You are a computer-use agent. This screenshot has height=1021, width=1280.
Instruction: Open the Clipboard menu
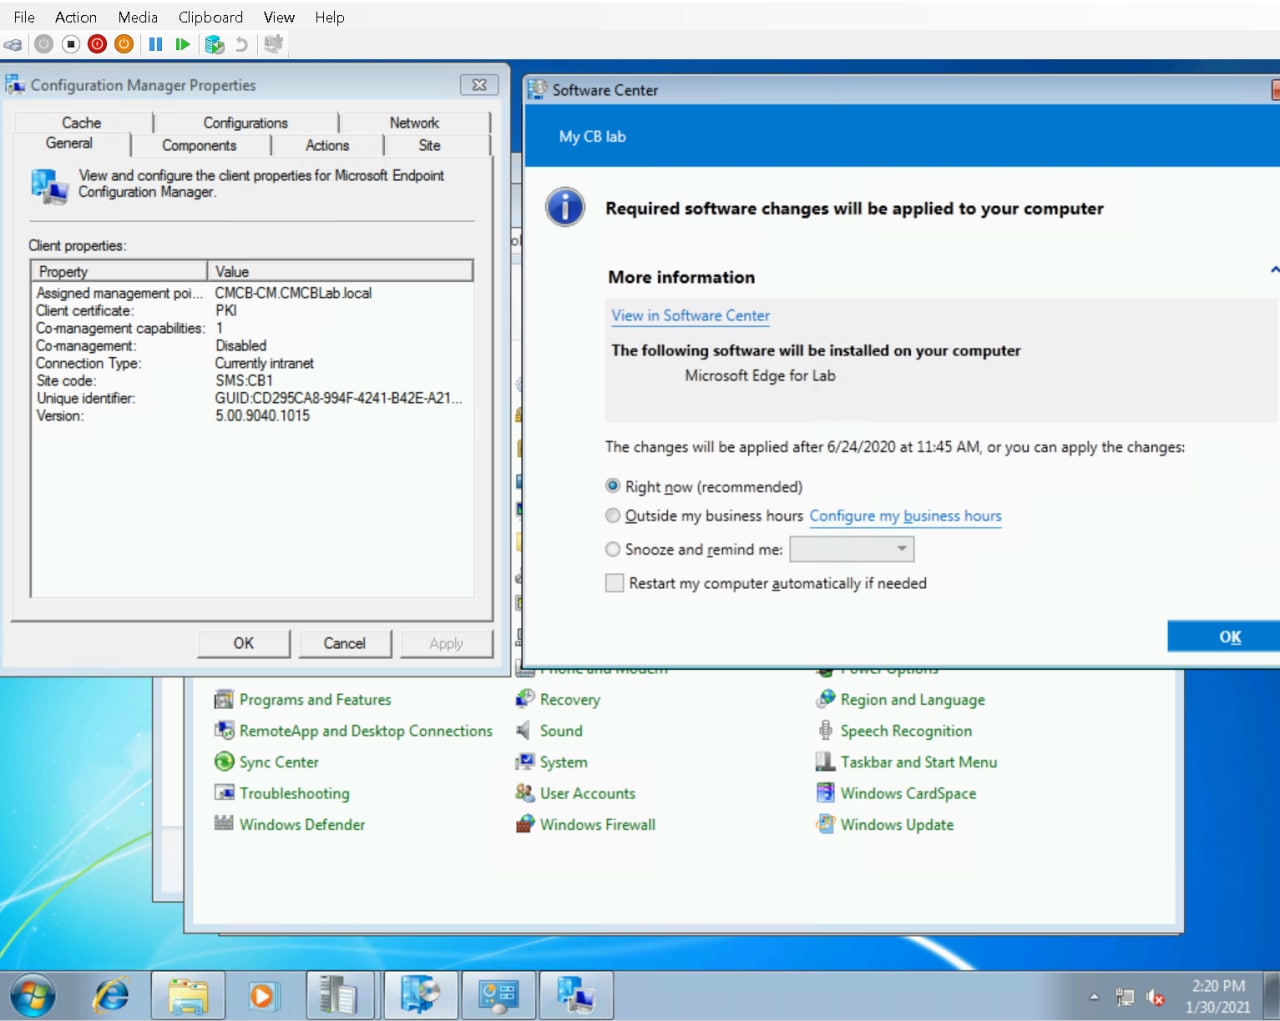tap(211, 17)
